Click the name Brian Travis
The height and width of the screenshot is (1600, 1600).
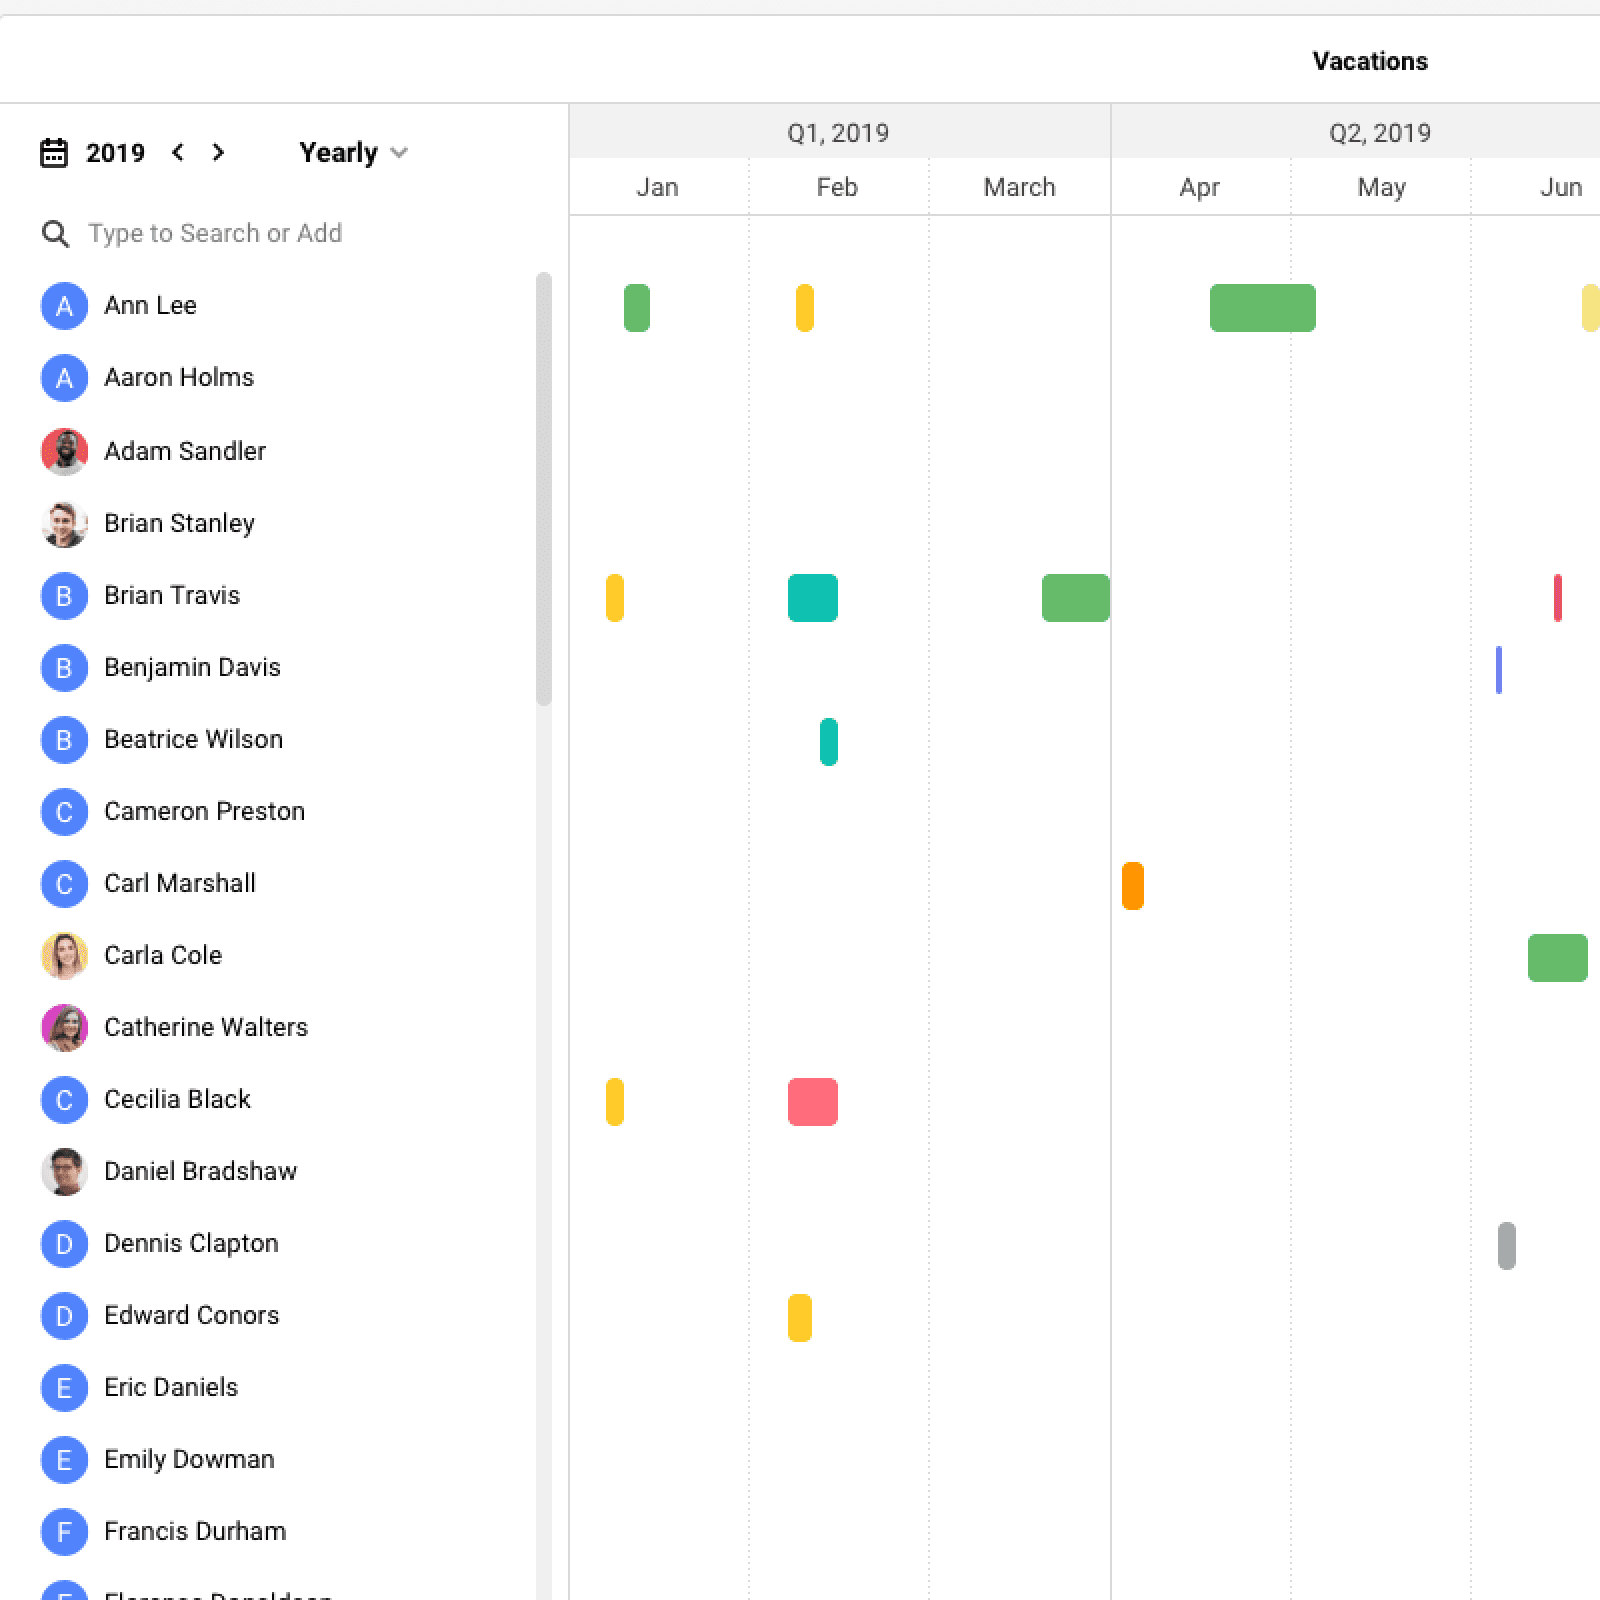pos(172,595)
